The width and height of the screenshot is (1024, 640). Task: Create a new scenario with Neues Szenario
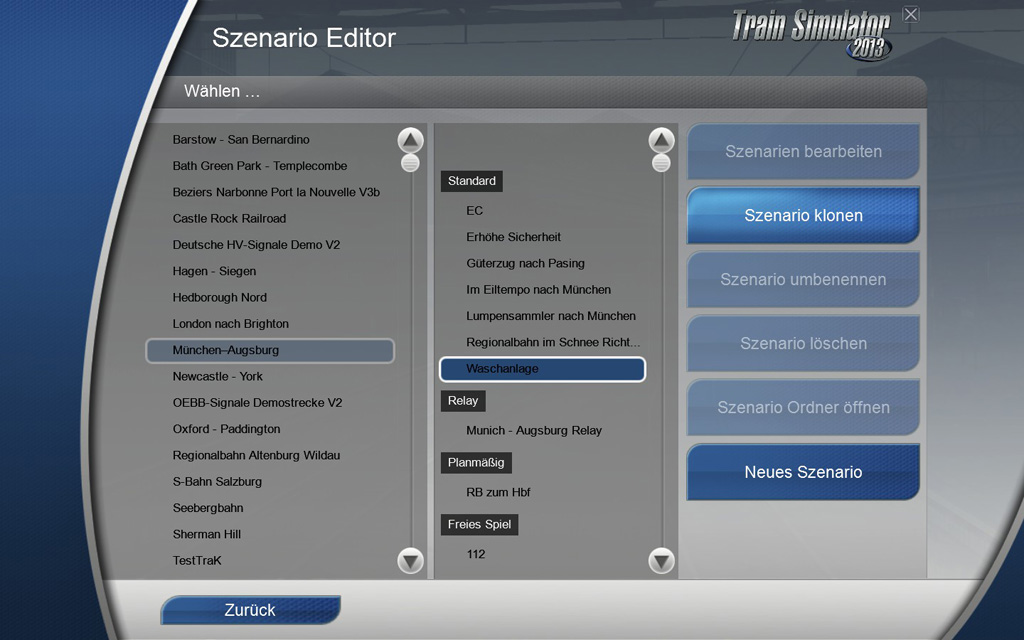803,472
